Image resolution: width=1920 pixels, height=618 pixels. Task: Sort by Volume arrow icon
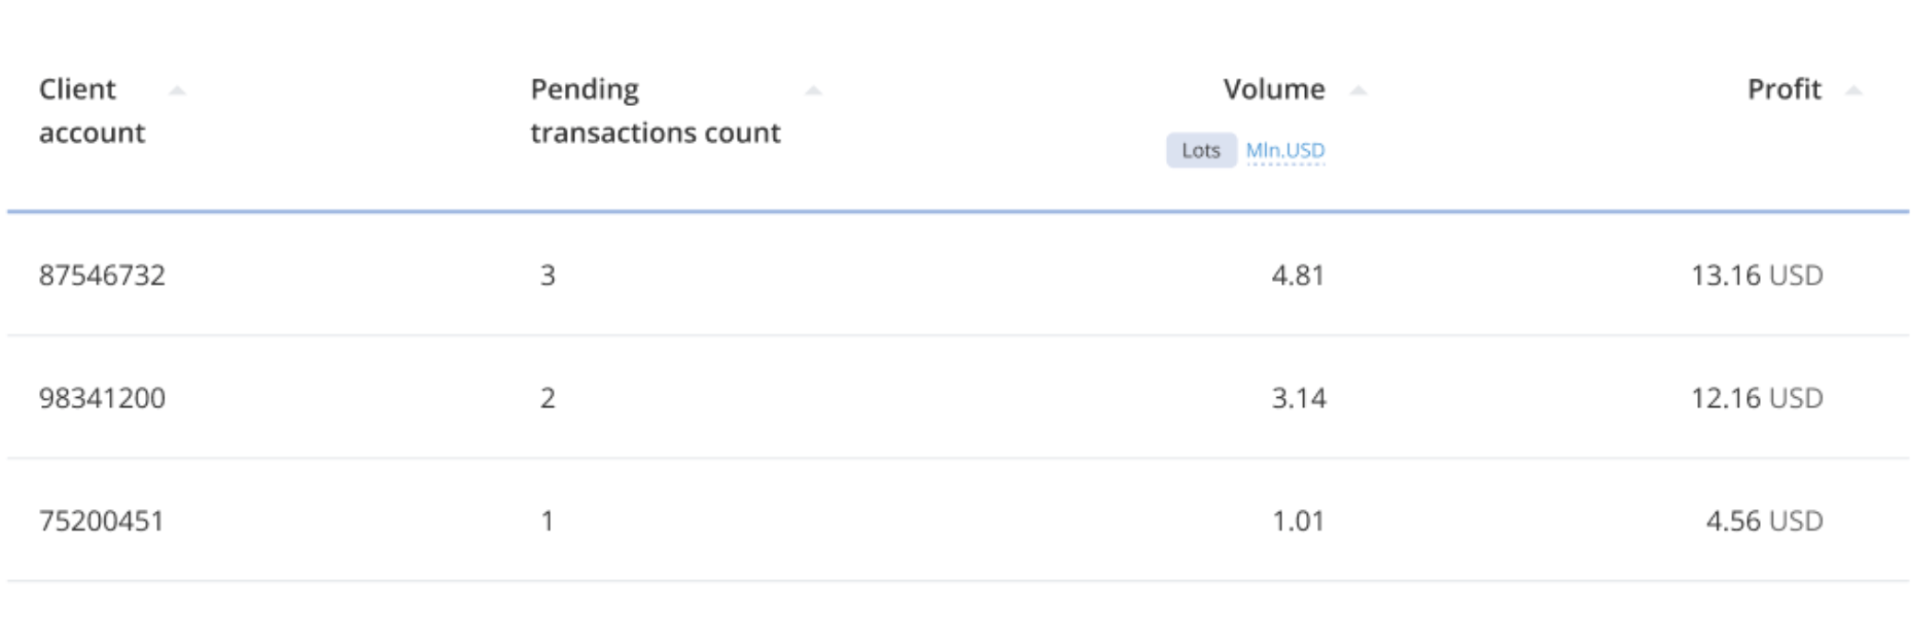(x=1358, y=91)
